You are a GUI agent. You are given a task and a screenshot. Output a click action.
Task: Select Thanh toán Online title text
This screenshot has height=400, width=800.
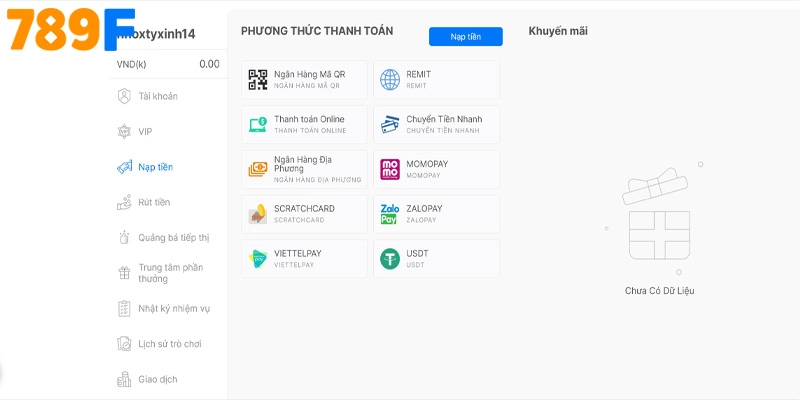pyautogui.click(x=309, y=119)
